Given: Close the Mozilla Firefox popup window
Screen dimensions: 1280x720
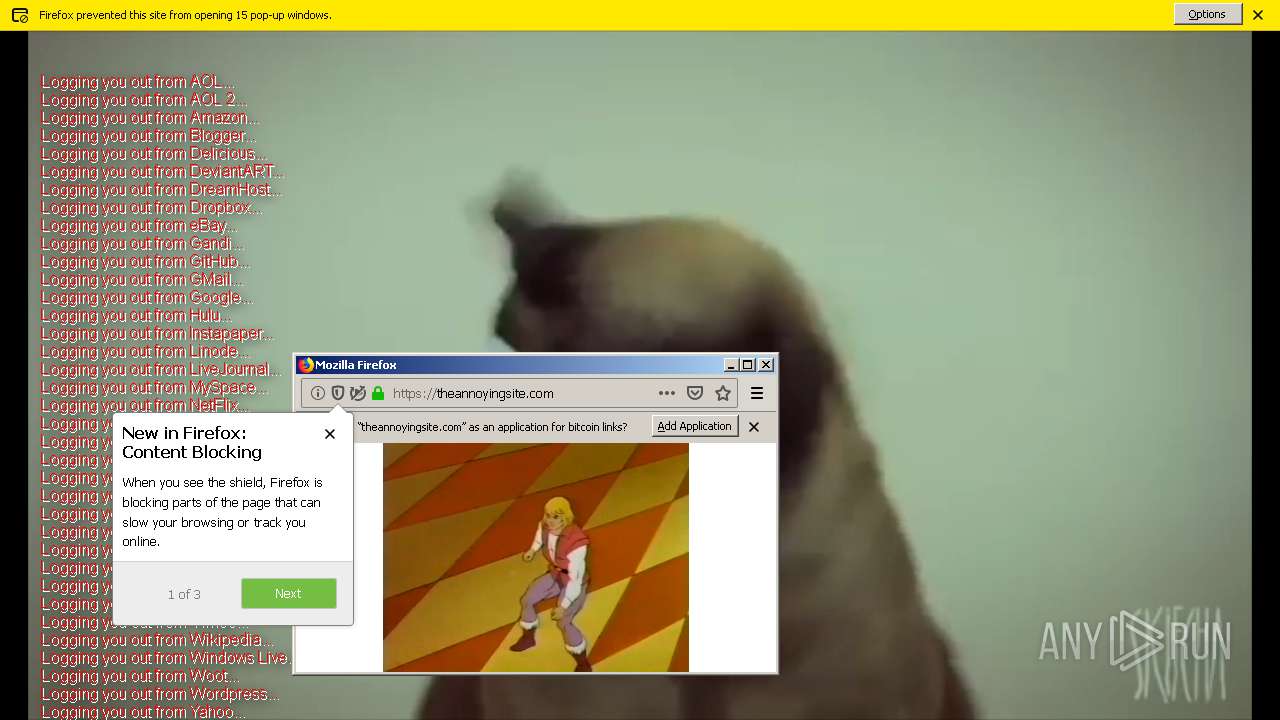Looking at the screenshot, I should tap(766, 365).
